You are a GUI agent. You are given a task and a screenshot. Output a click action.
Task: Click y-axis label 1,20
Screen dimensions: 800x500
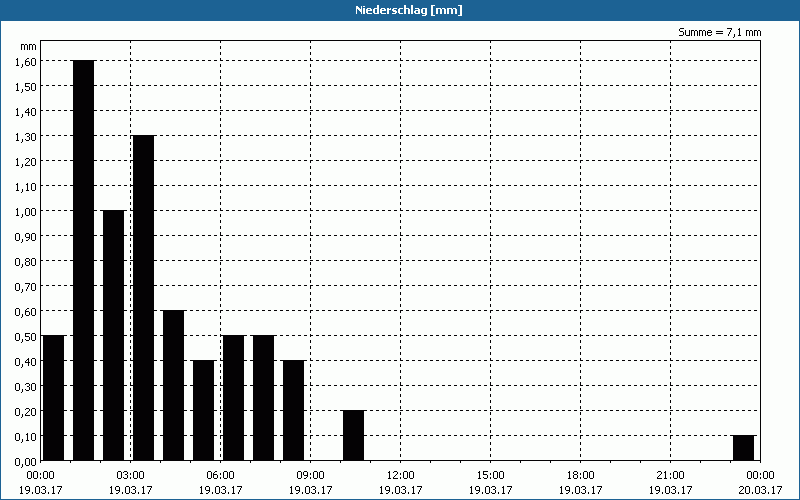pyautogui.click(x=26, y=161)
